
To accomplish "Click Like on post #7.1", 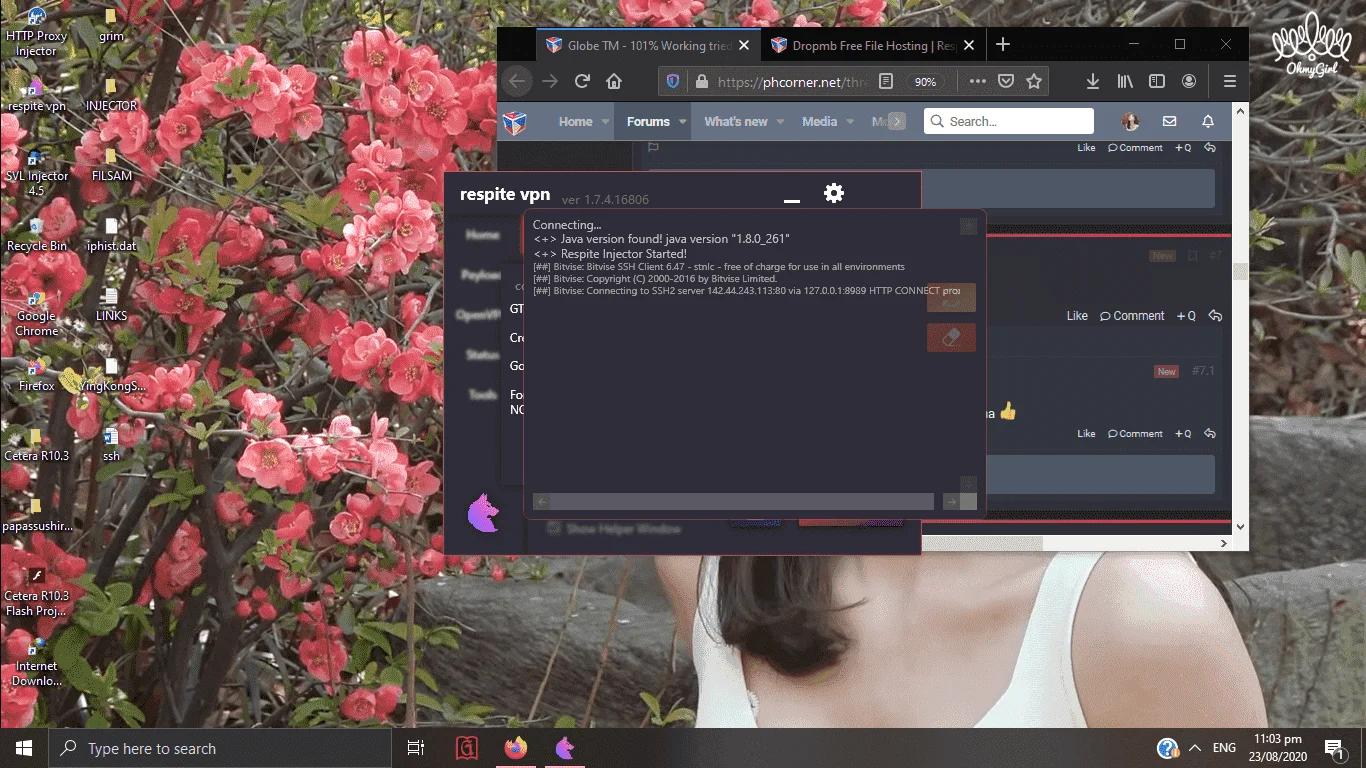I will (1086, 433).
